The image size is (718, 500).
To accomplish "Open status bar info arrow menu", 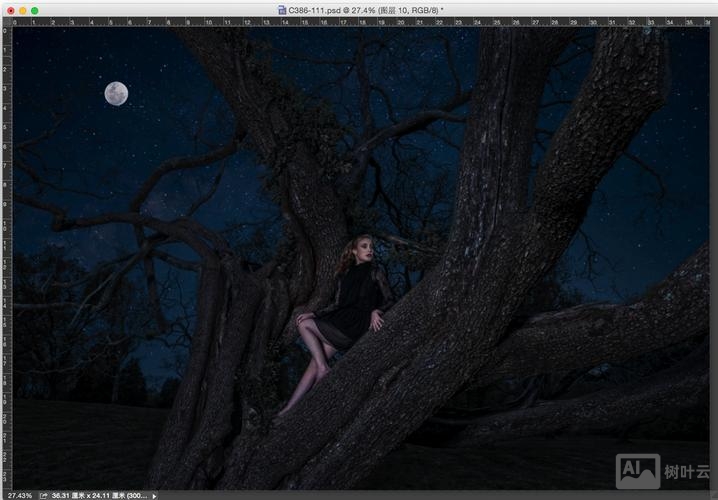I will click(154, 495).
